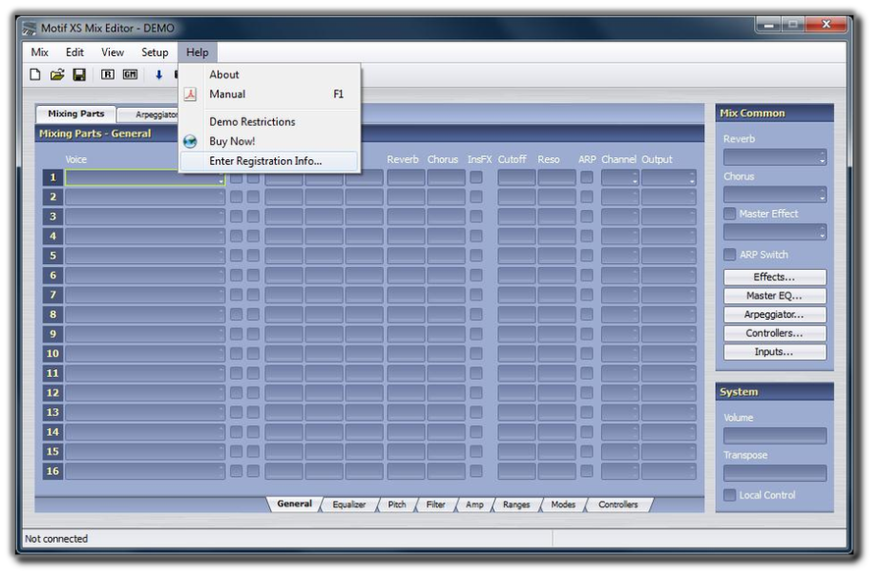The width and height of the screenshot is (878, 579).
Task: Switch to the Controllers bottom tab
Action: pos(618,505)
